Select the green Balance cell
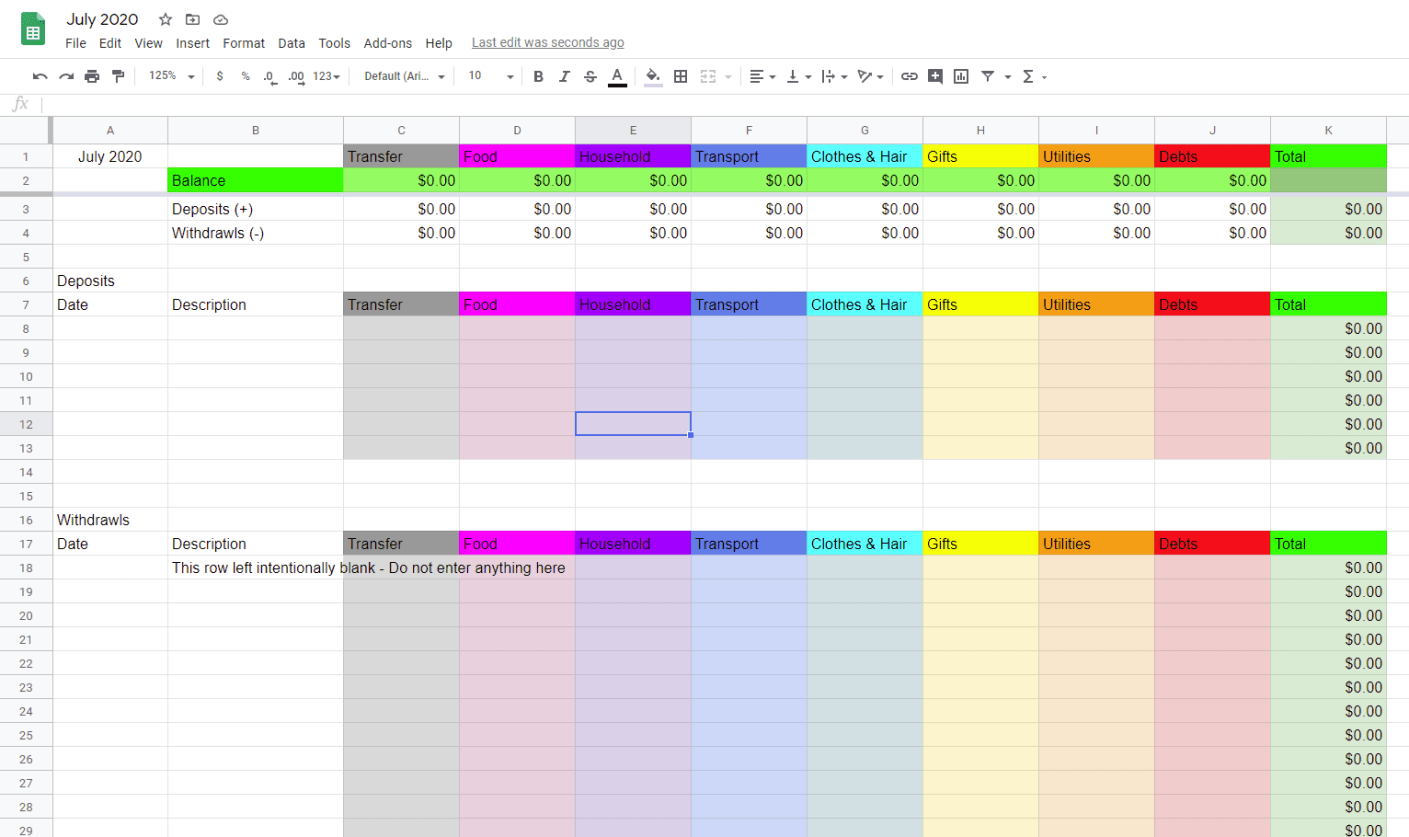Image resolution: width=1409 pixels, height=837 pixels. pyautogui.click(x=256, y=180)
